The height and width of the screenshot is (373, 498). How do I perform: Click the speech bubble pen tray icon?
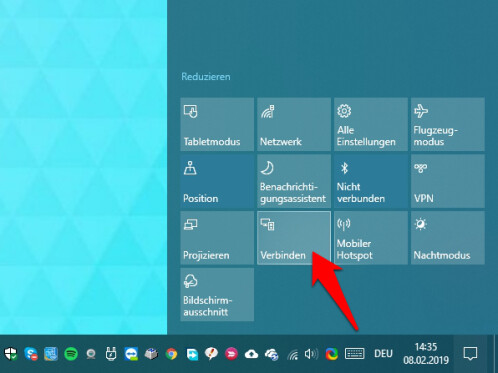211,354
